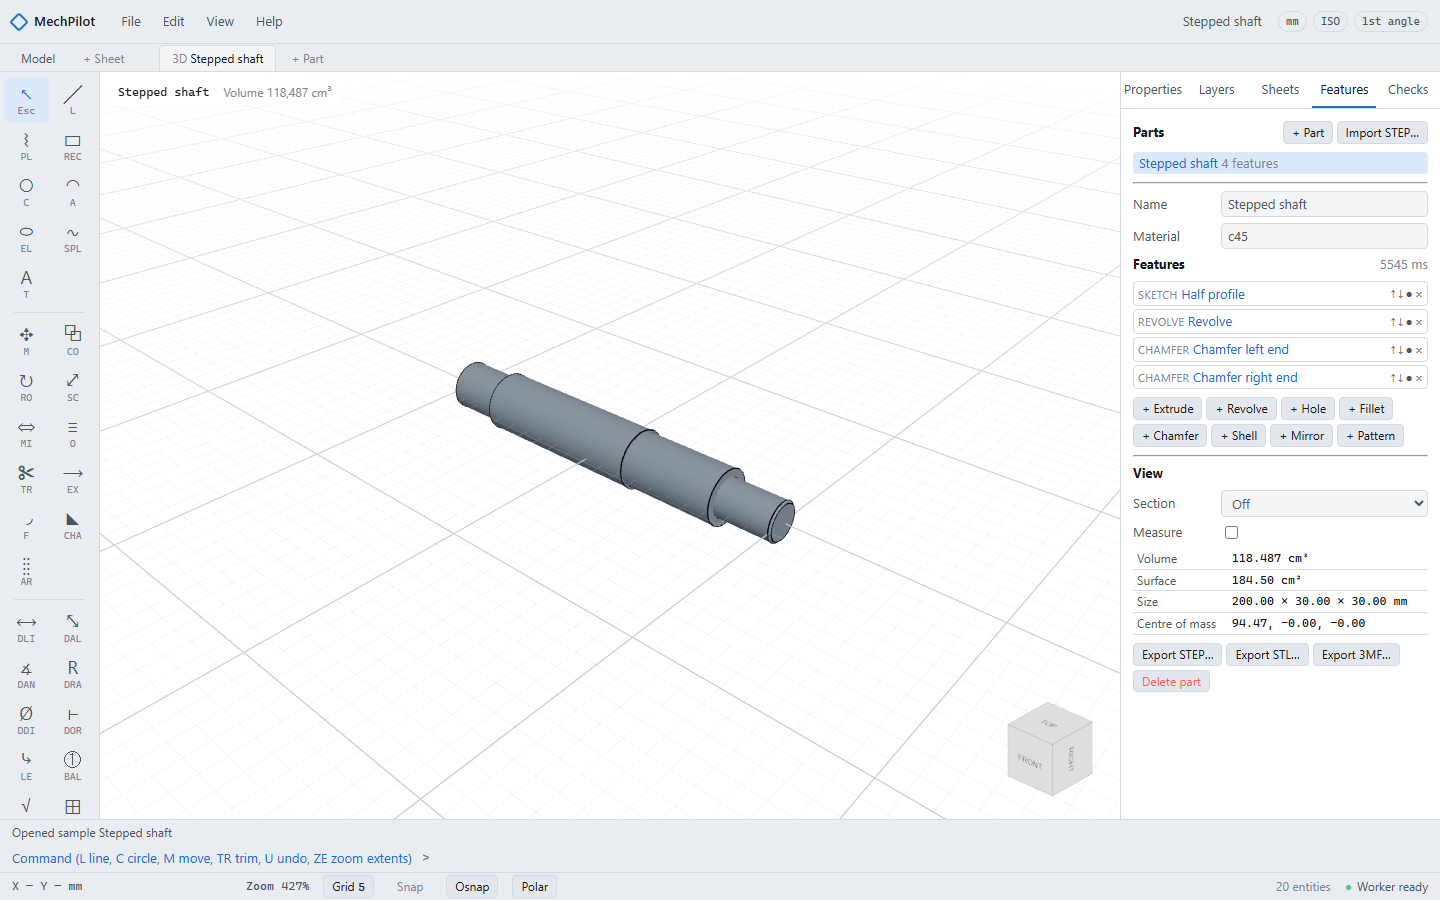
Task: Select the Circle tool (C)
Action: (x=26, y=192)
